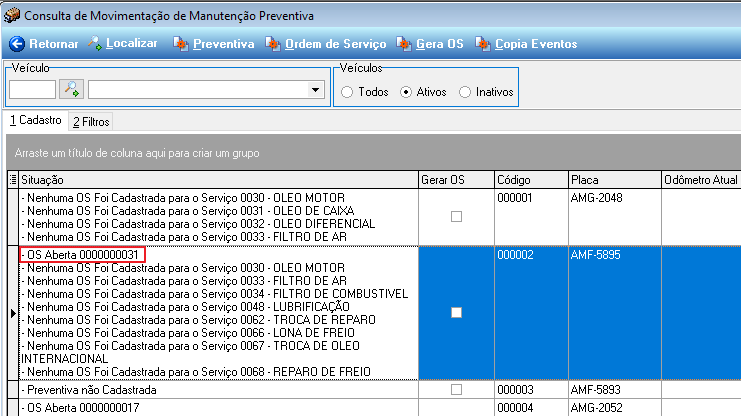
Task: Select the Ativos vehicles radio button
Action: (406, 92)
